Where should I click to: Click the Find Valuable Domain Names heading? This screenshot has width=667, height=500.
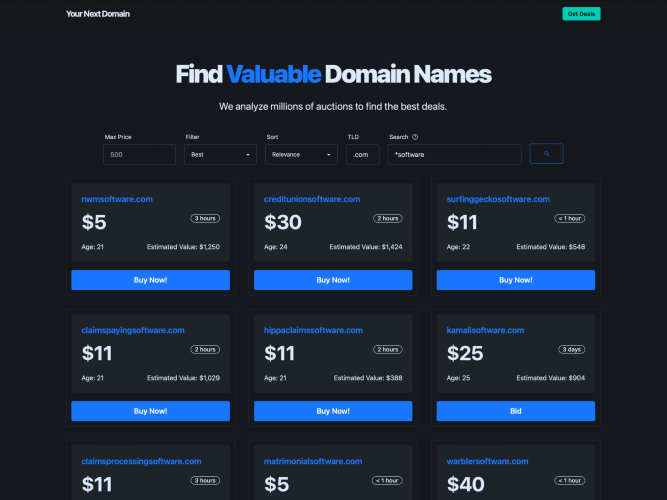(x=334, y=74)
